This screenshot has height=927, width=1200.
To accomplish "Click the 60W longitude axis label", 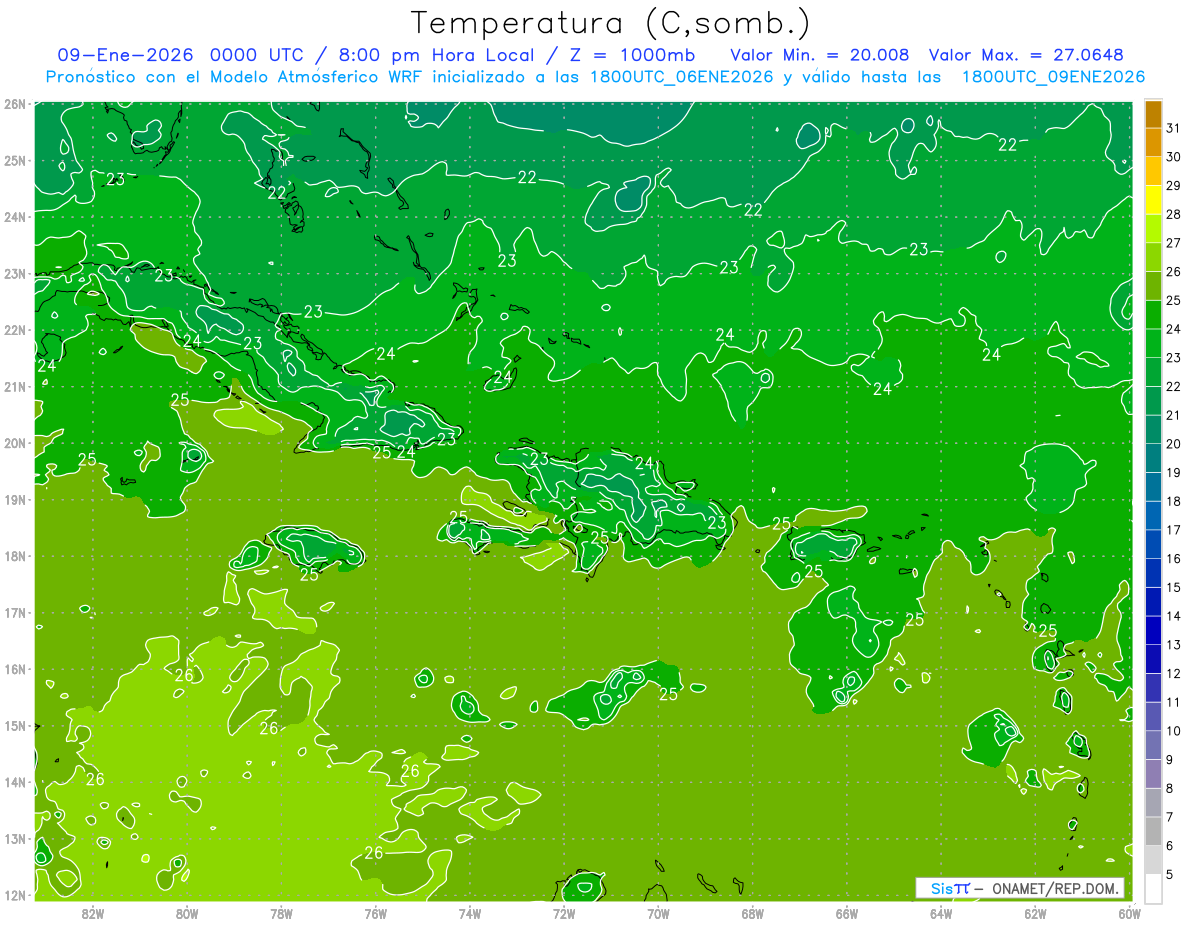I will pos(1130,913).
